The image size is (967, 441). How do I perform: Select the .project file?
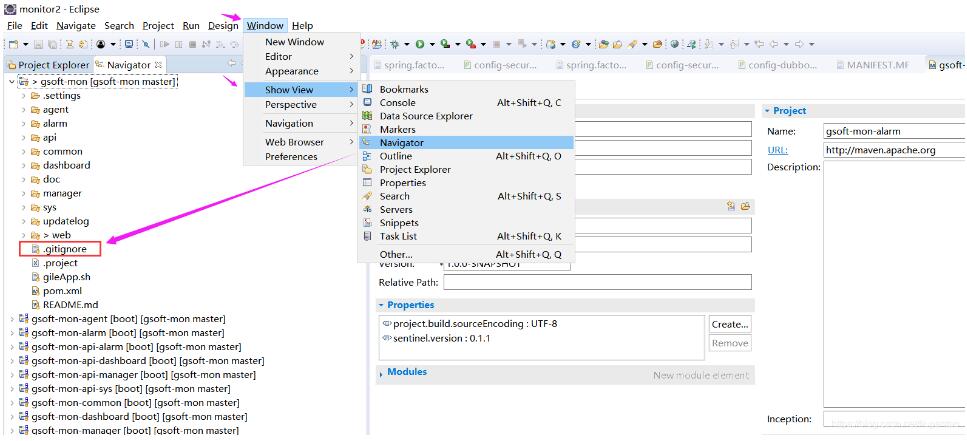pos(54,263)
